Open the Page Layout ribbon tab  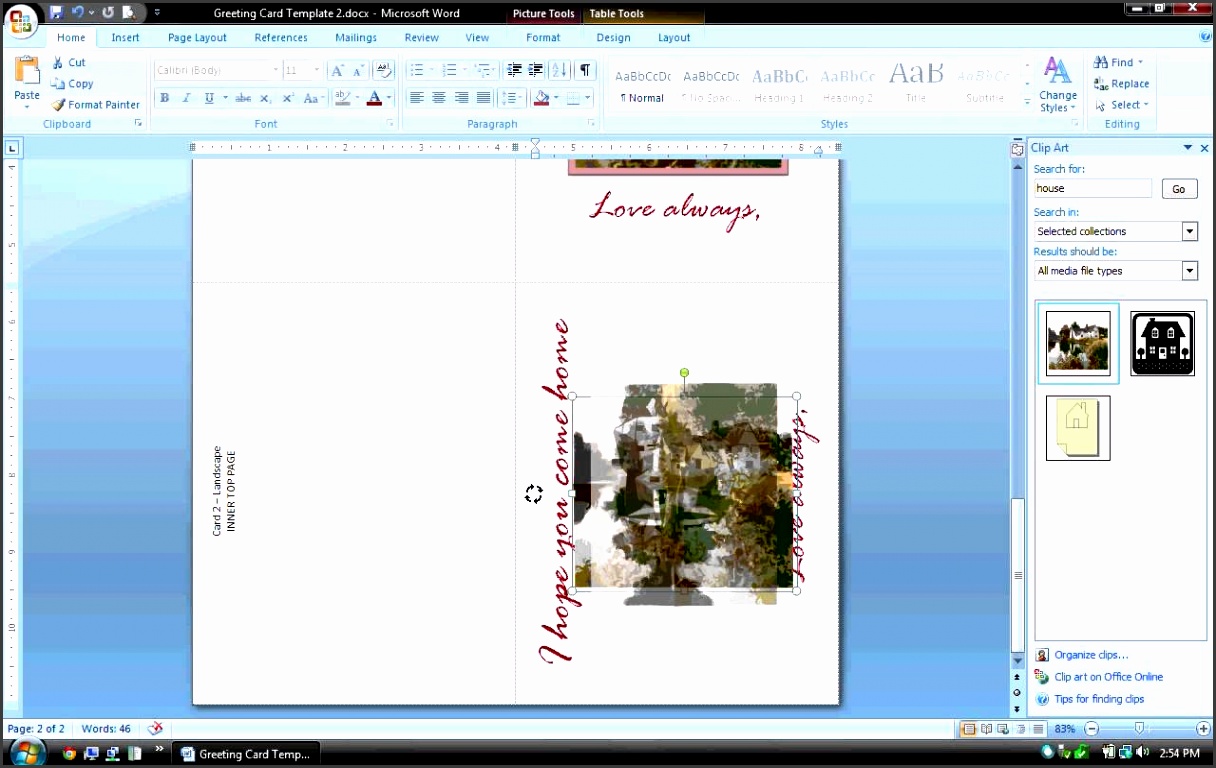[197, 37]
